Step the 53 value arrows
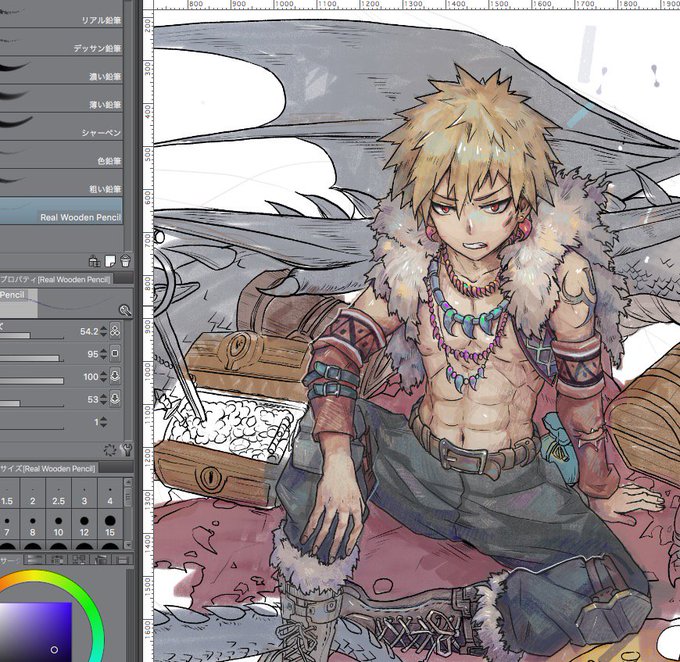The height and width of the screenshot is (662, 680). tap(103, 399)
